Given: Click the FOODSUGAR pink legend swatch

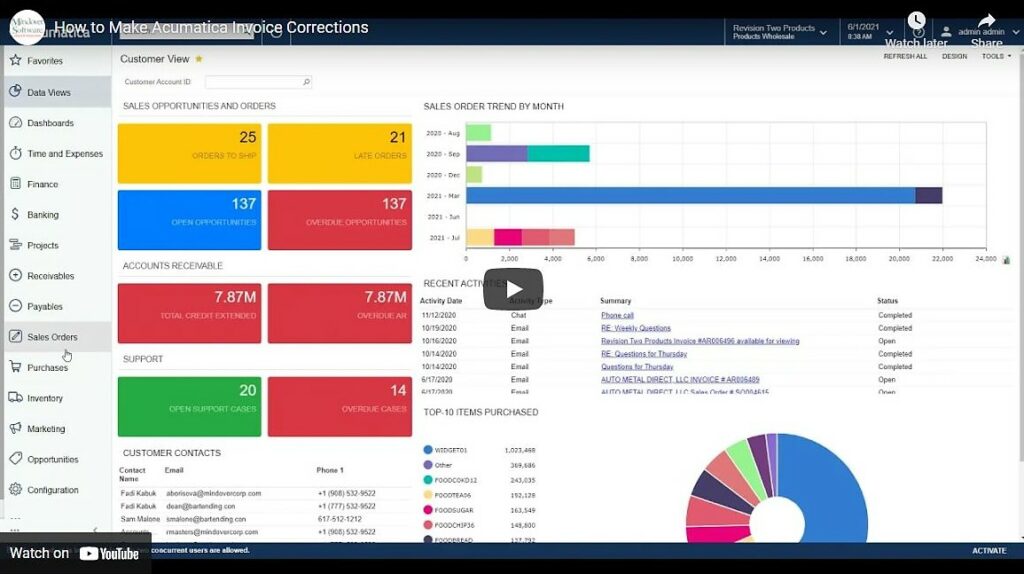Looking at the screenshot, I should point(428,509).
